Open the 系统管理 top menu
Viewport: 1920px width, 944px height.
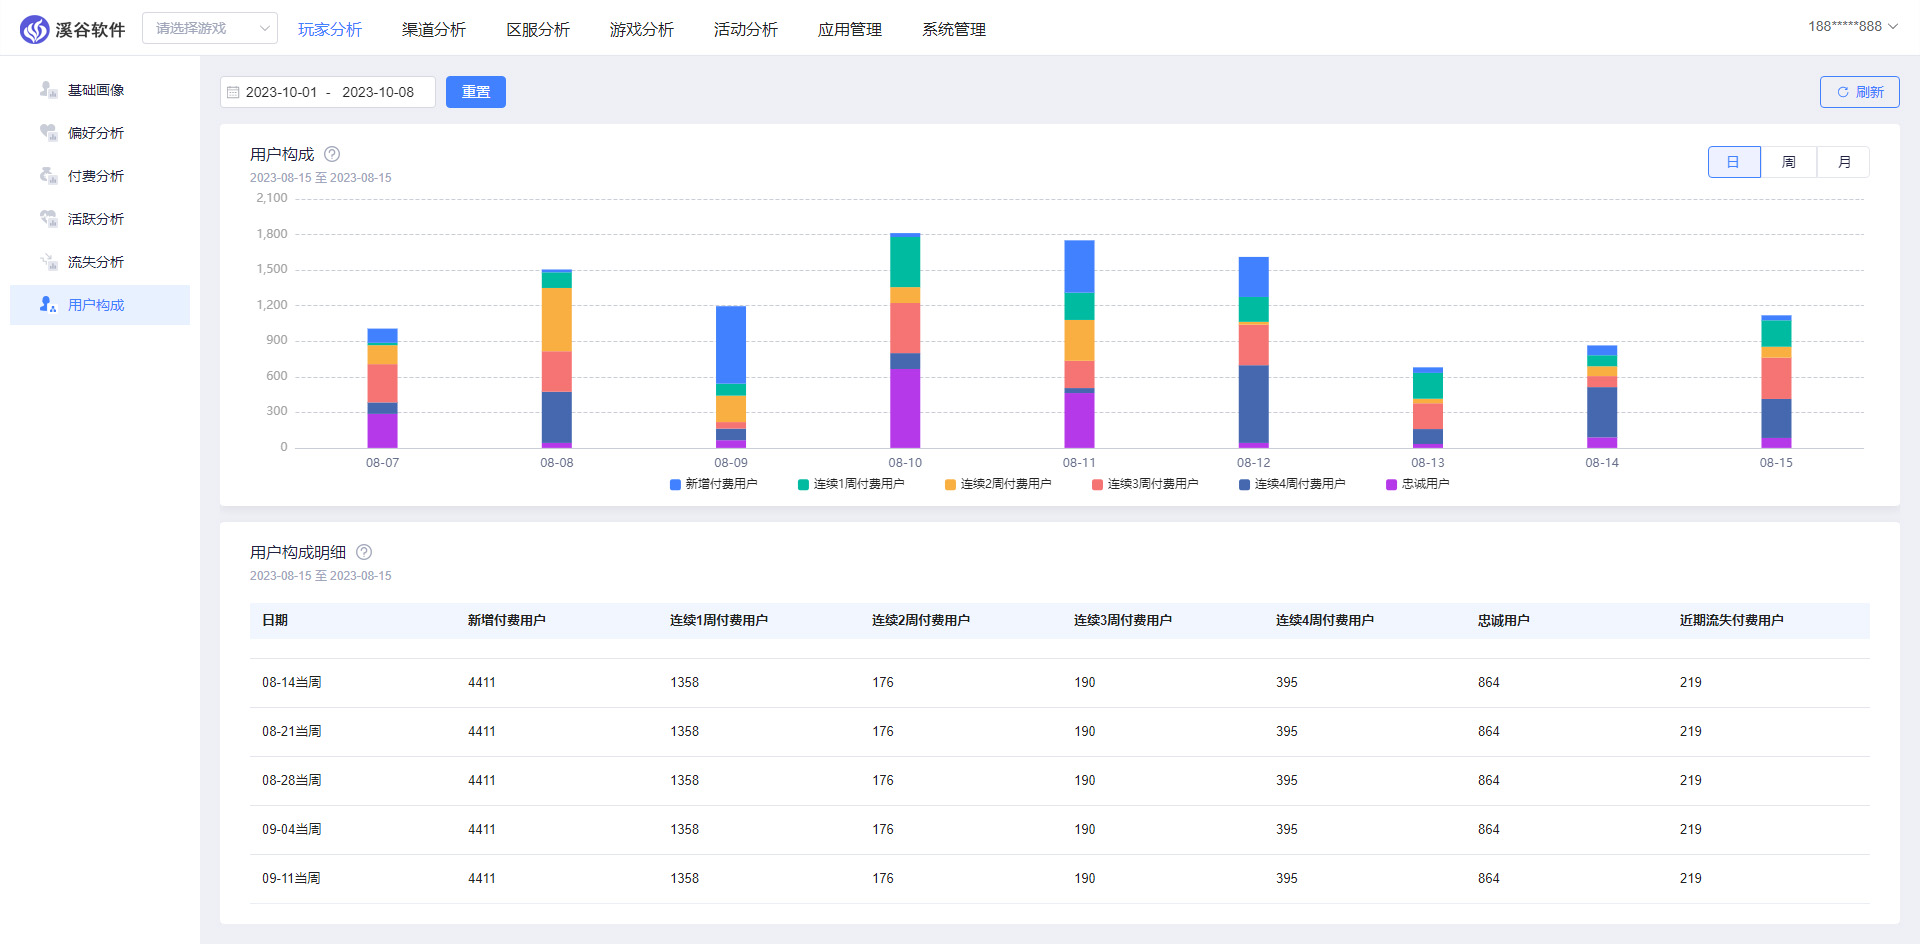(954, 29)
